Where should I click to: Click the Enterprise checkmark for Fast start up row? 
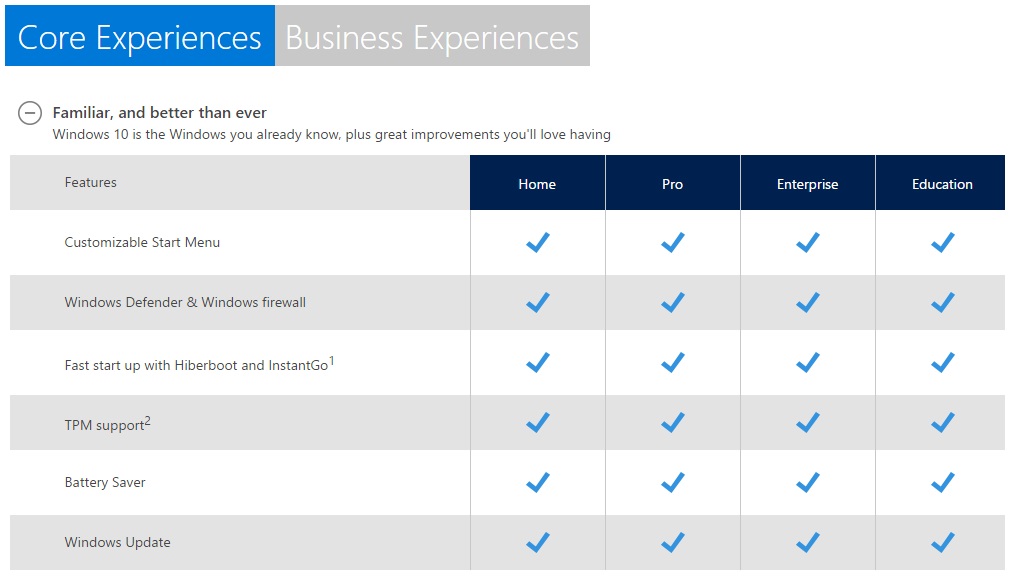(808, 362)
